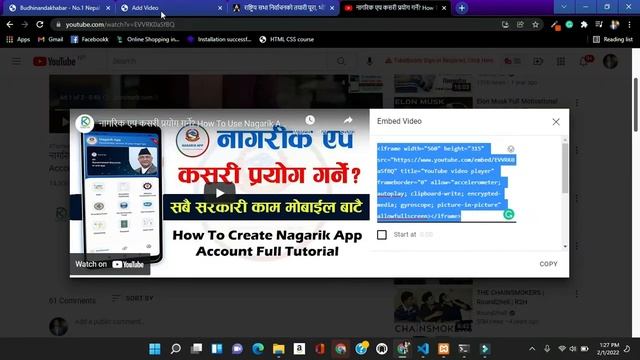640x360 pixels.
Task: Open Visual Studio Code from taskbar
Action: (423, 349)
